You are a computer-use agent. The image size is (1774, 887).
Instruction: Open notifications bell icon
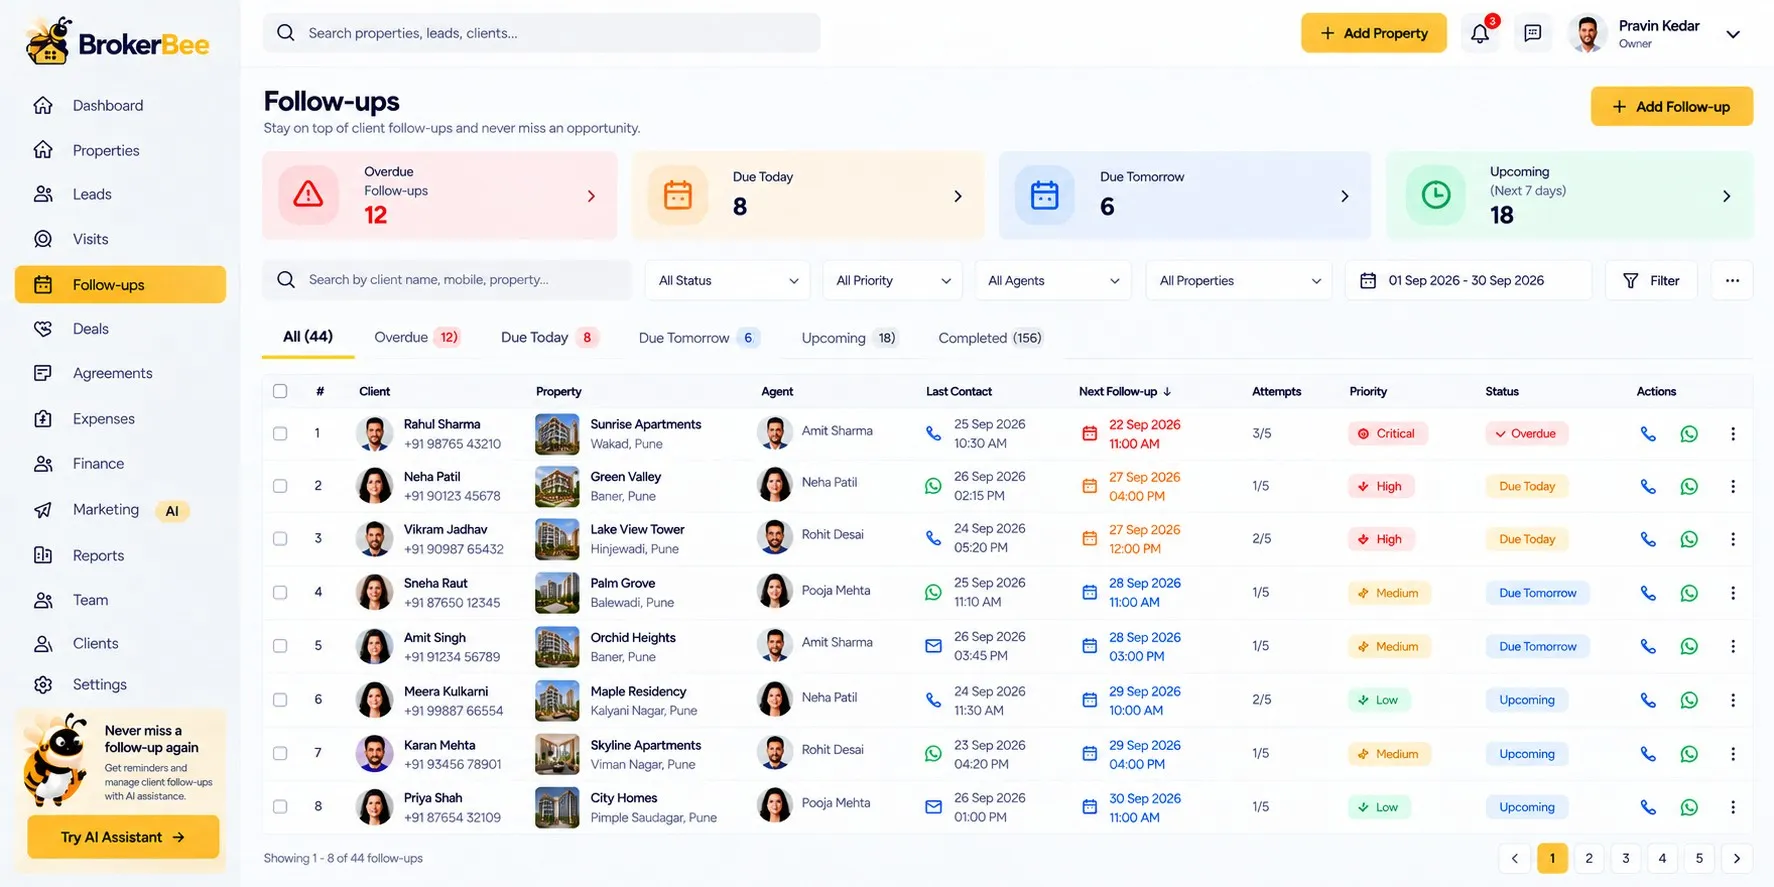(x=1480, y=33)
